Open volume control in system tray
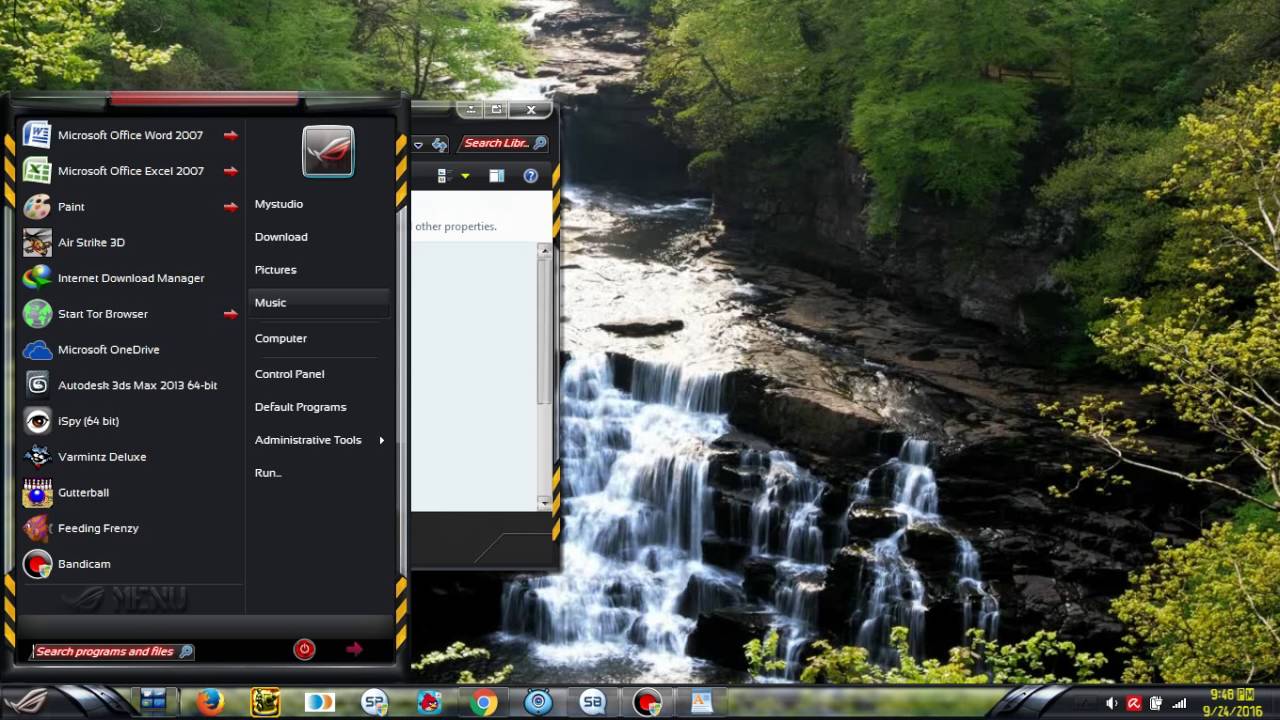Screen dimensions: 1280x720 [1112, 704]
